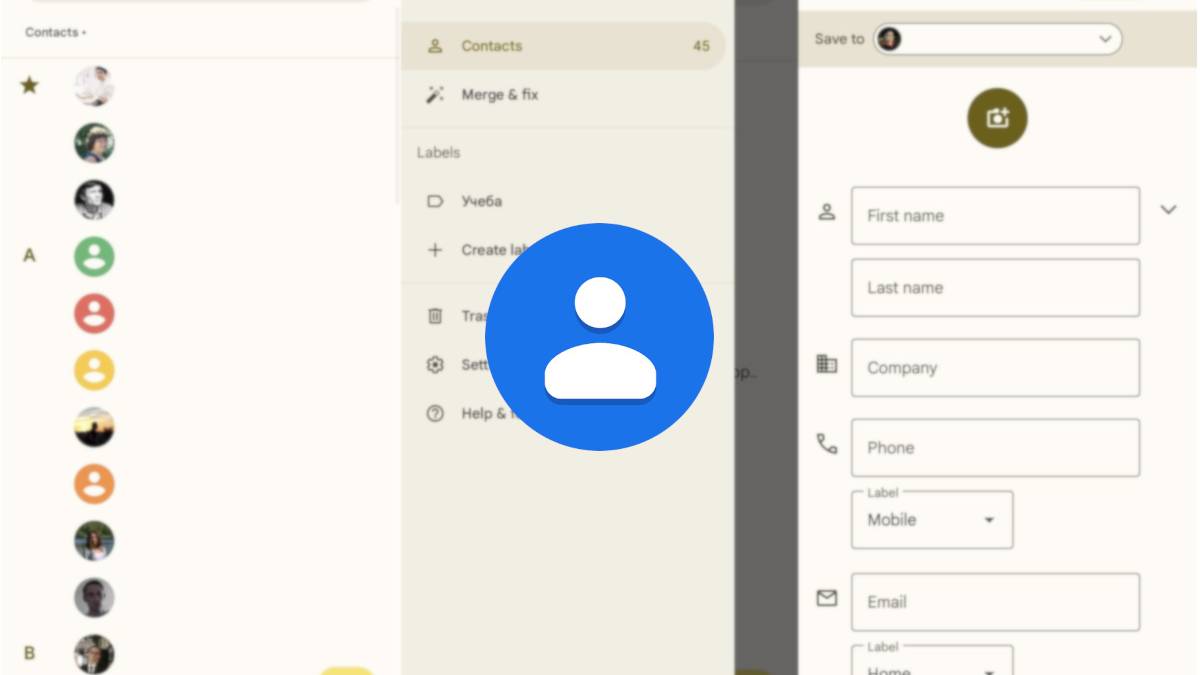This screenshot has height=675, width=1200.
Task: Add a contact photo with camera button
Action: 997,118
